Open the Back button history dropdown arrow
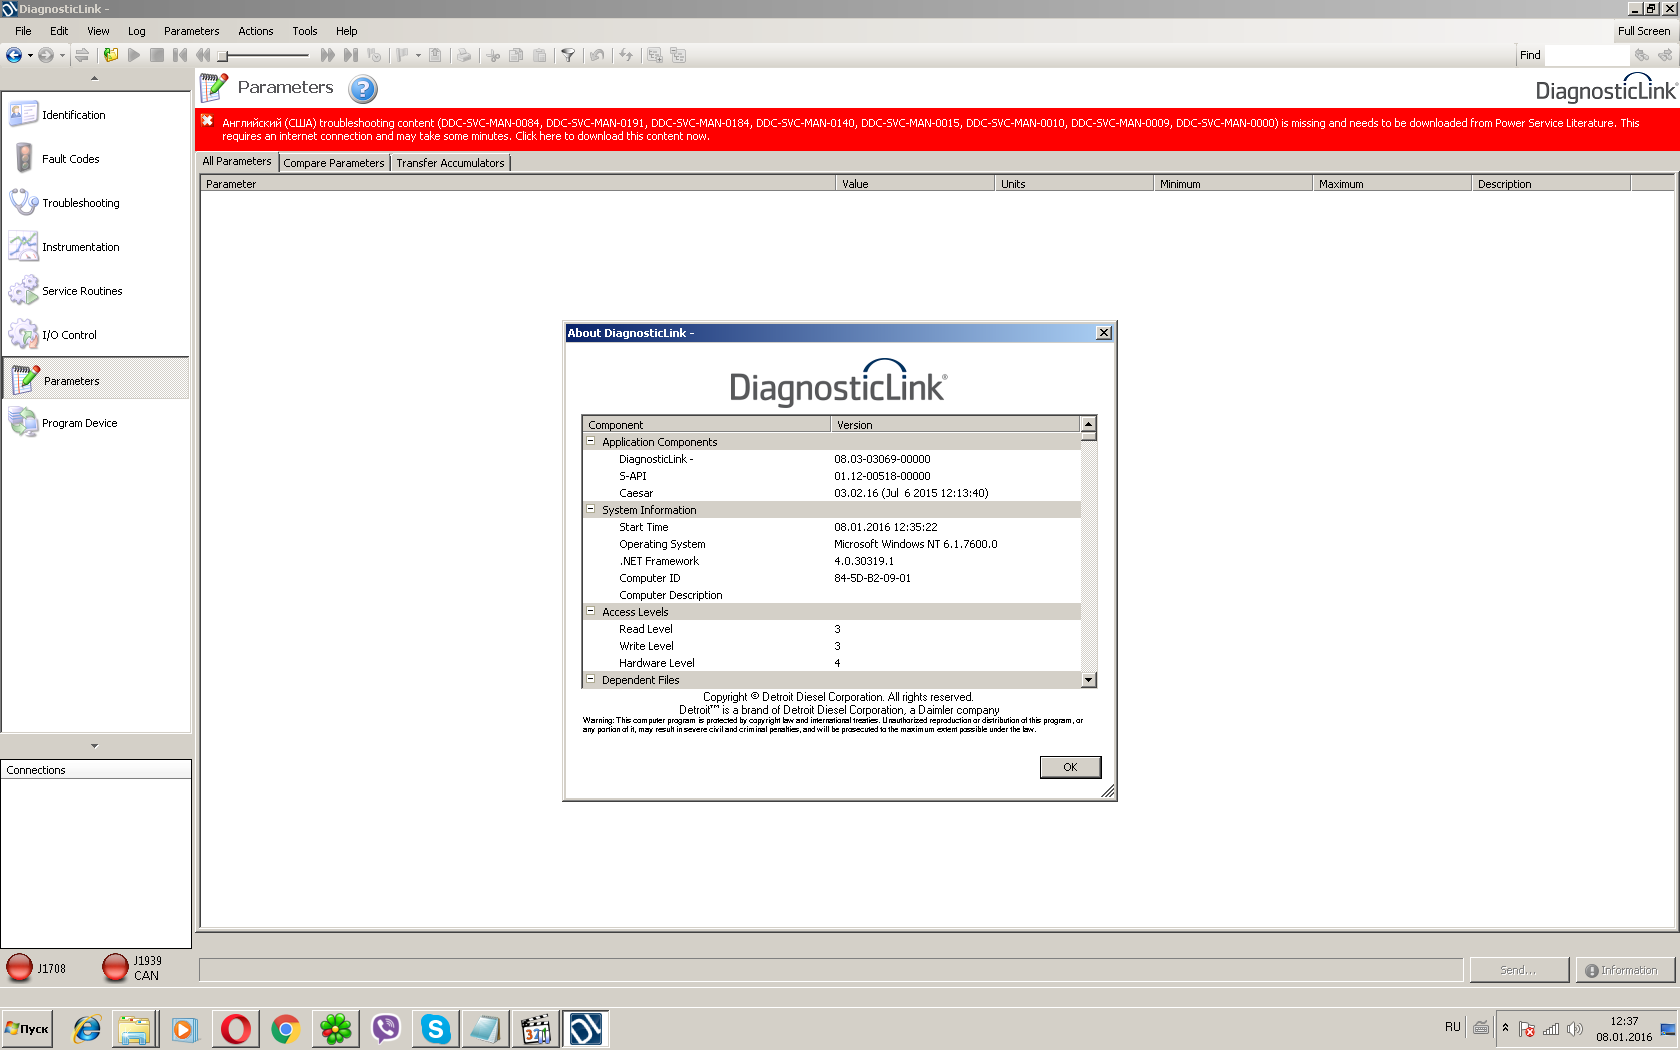Viewport: 1680px width, 1050px height. (30, 56)
